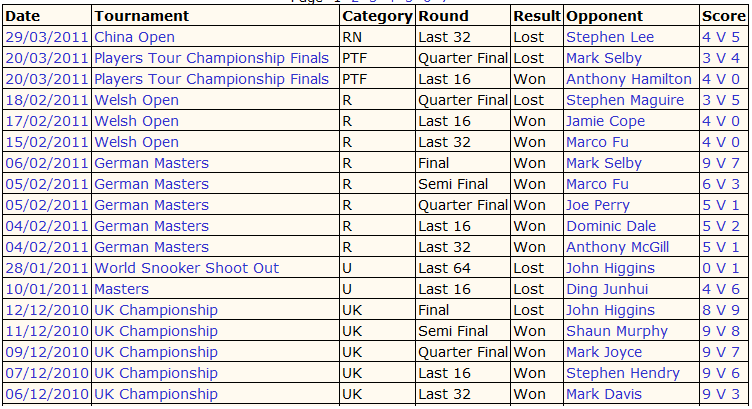
Task: Open the 06/02/2011 German Masters final
Action: point(152,163)
